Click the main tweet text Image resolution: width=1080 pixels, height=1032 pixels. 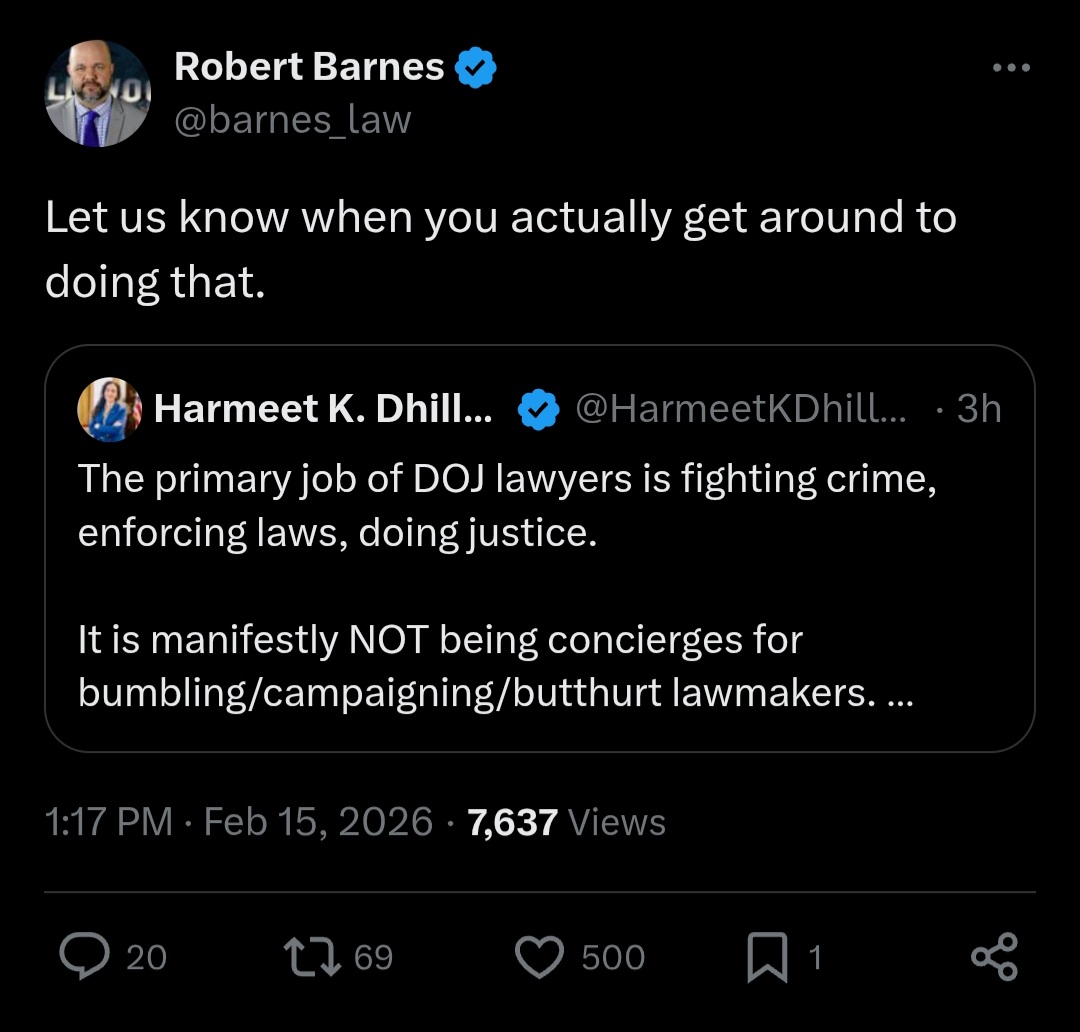click(x=500, y=250)
